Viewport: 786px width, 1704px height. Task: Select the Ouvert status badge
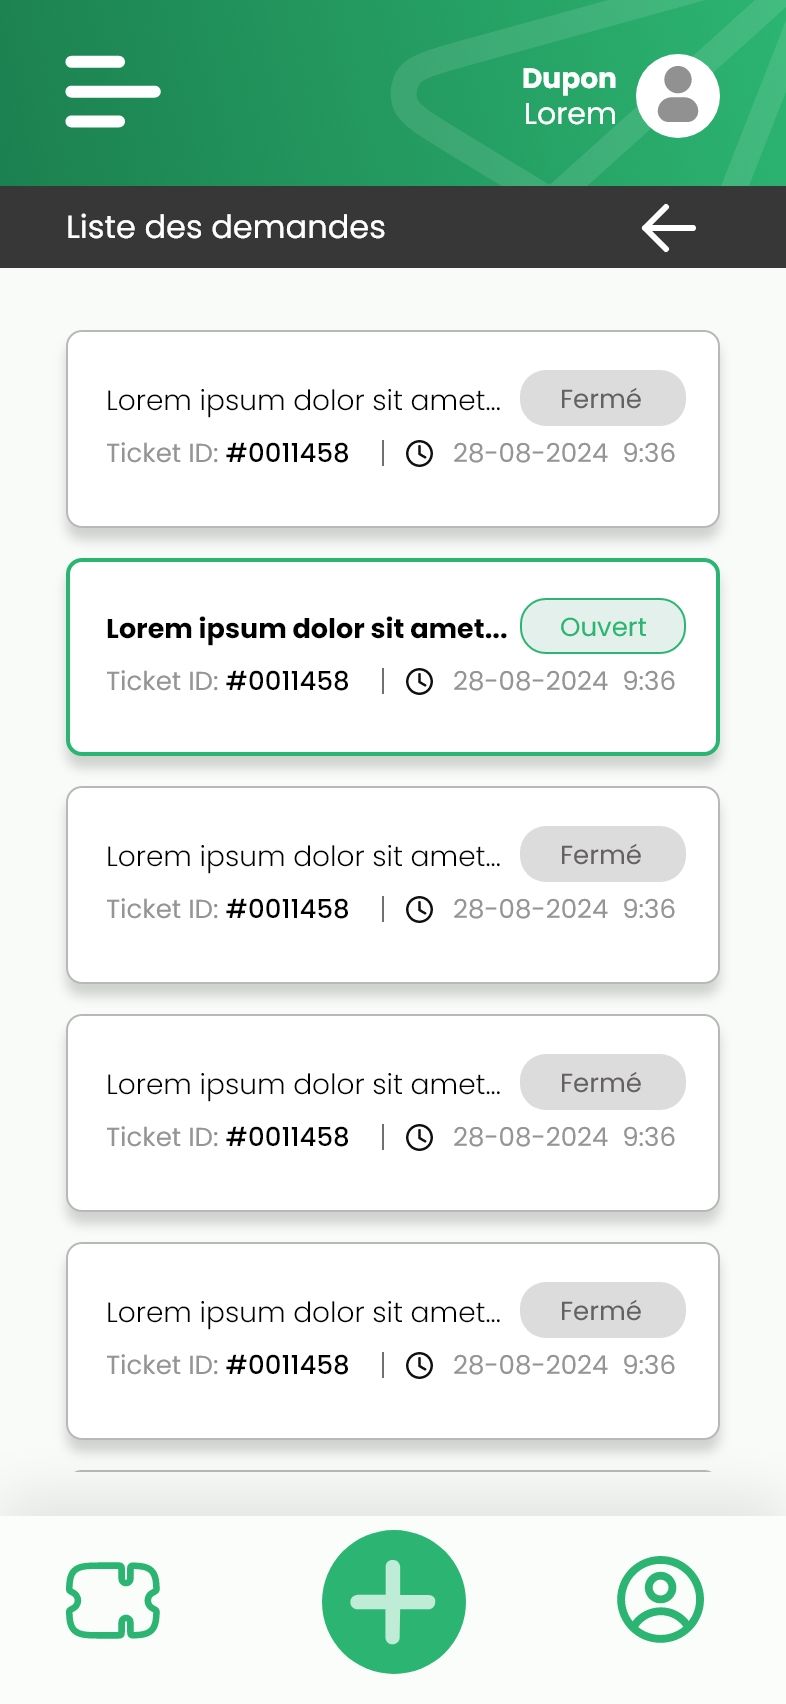[602, 627]
